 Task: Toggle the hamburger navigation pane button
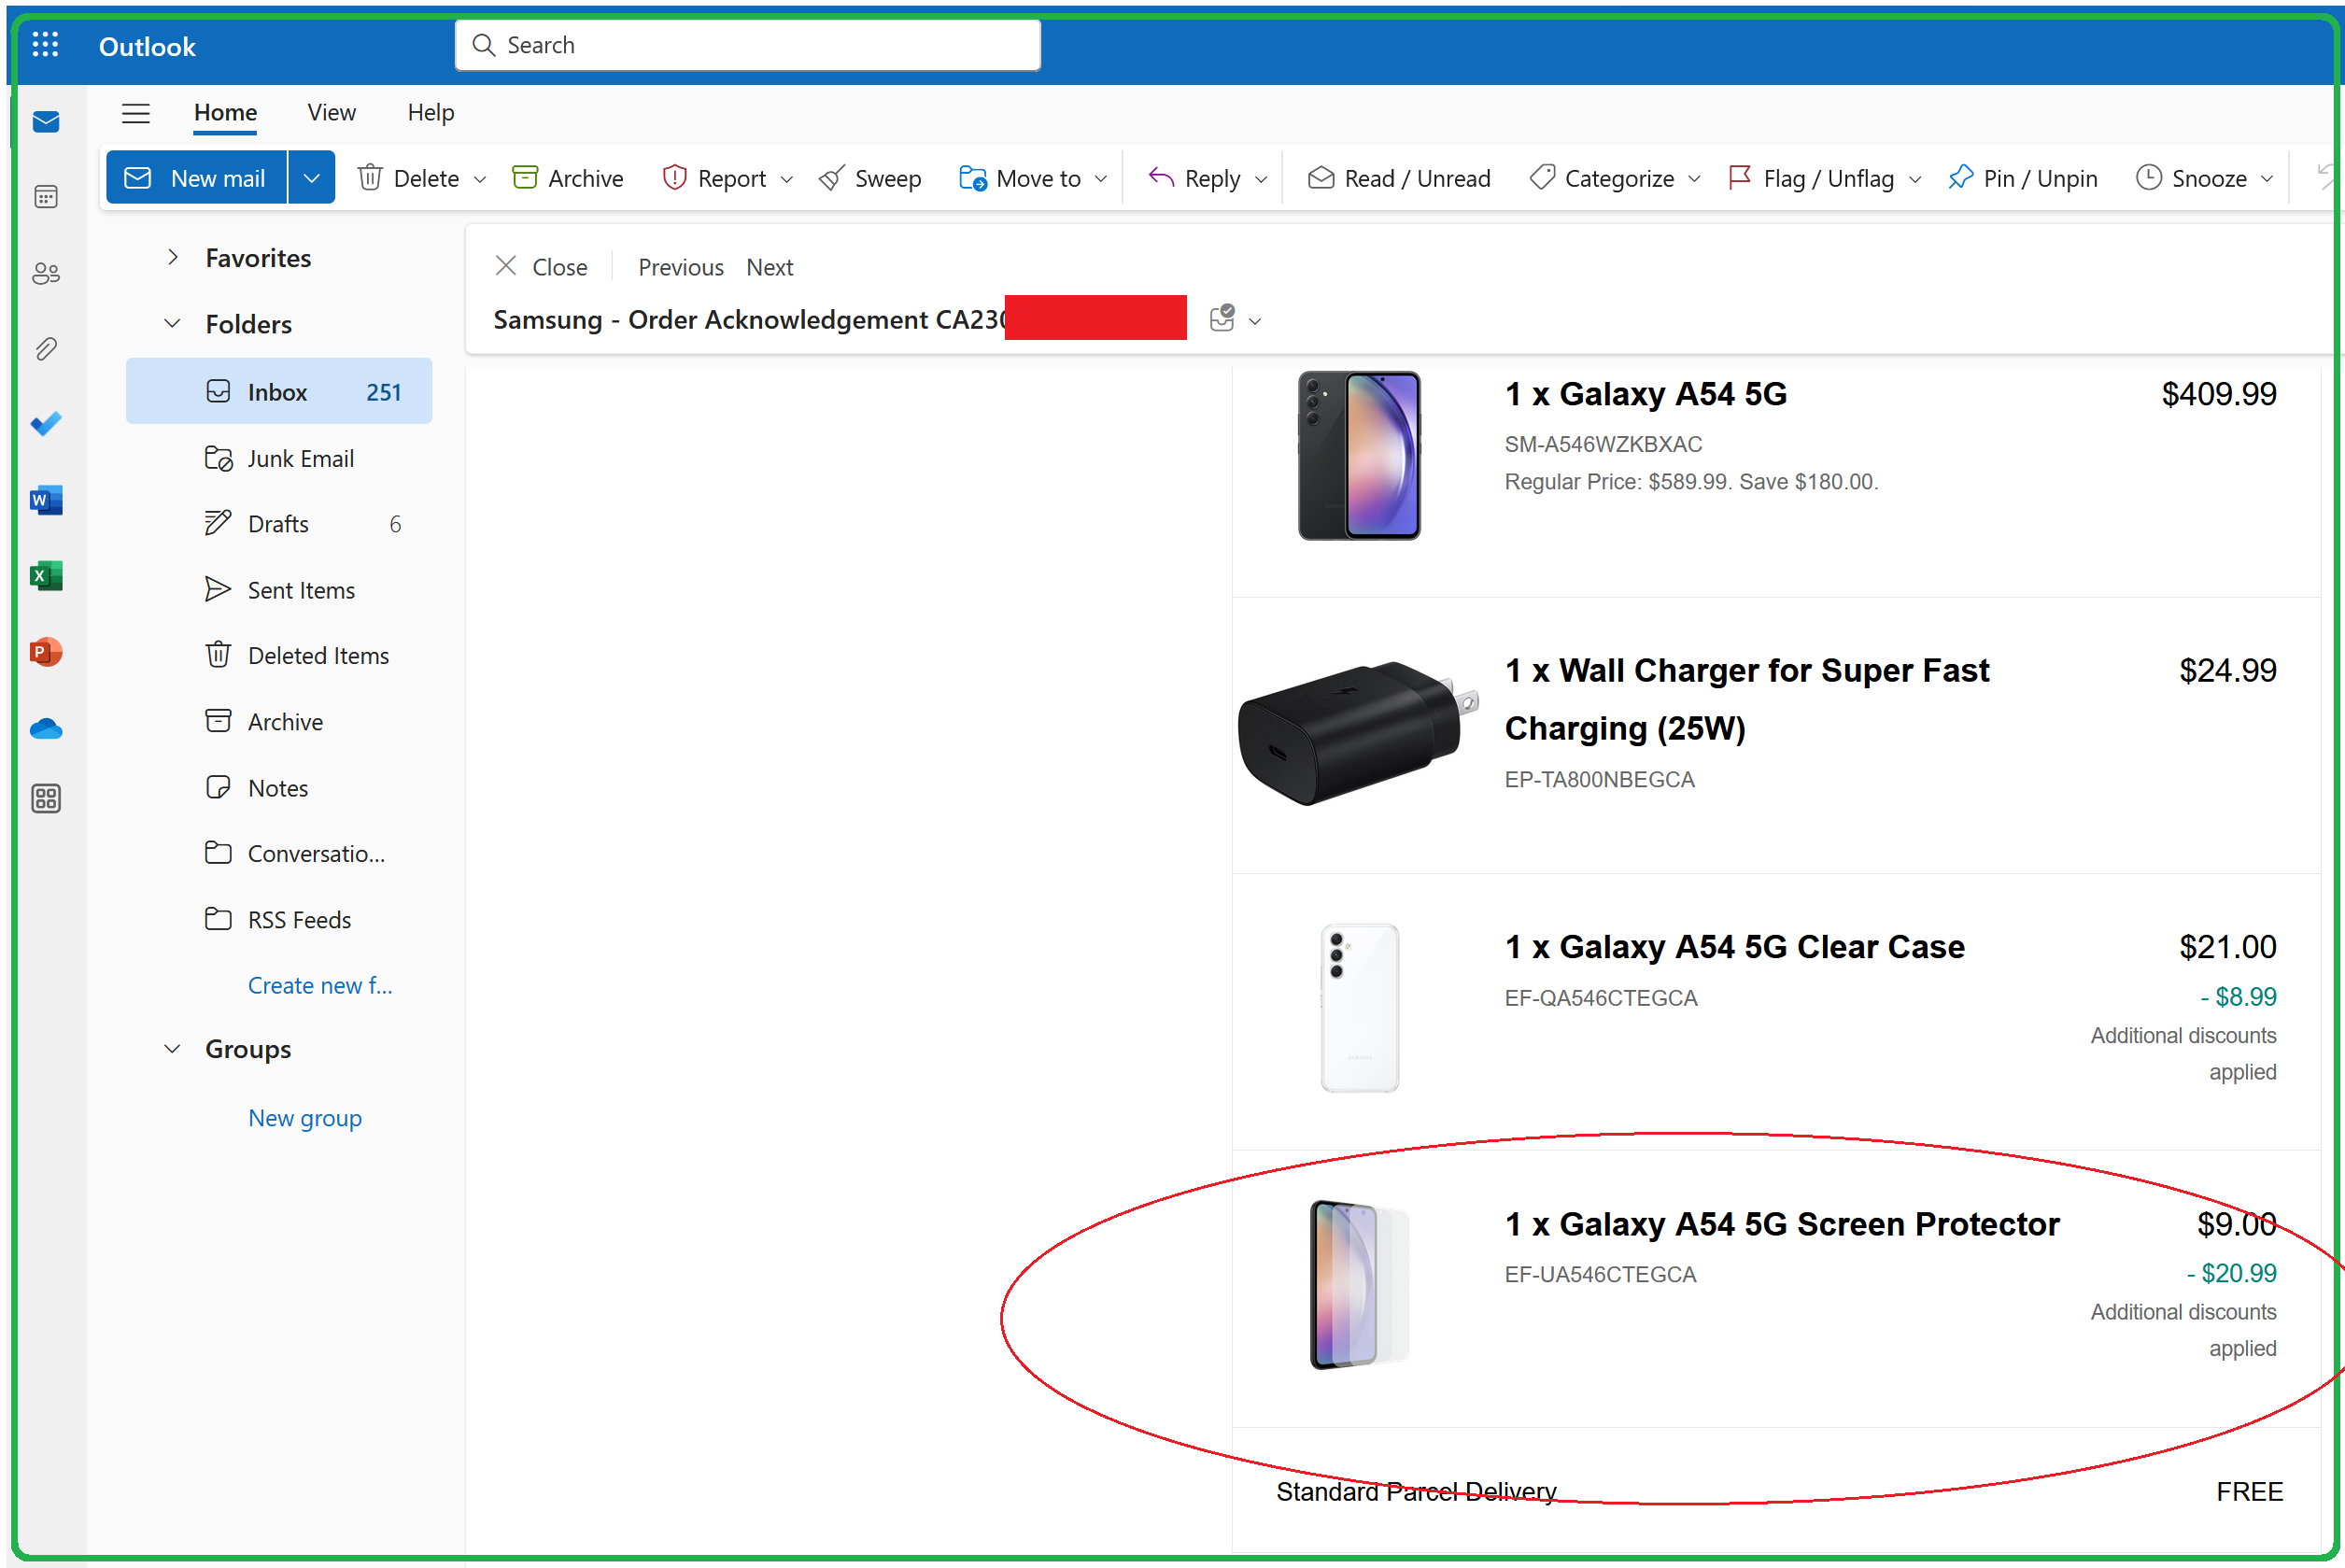coord(136,113)
